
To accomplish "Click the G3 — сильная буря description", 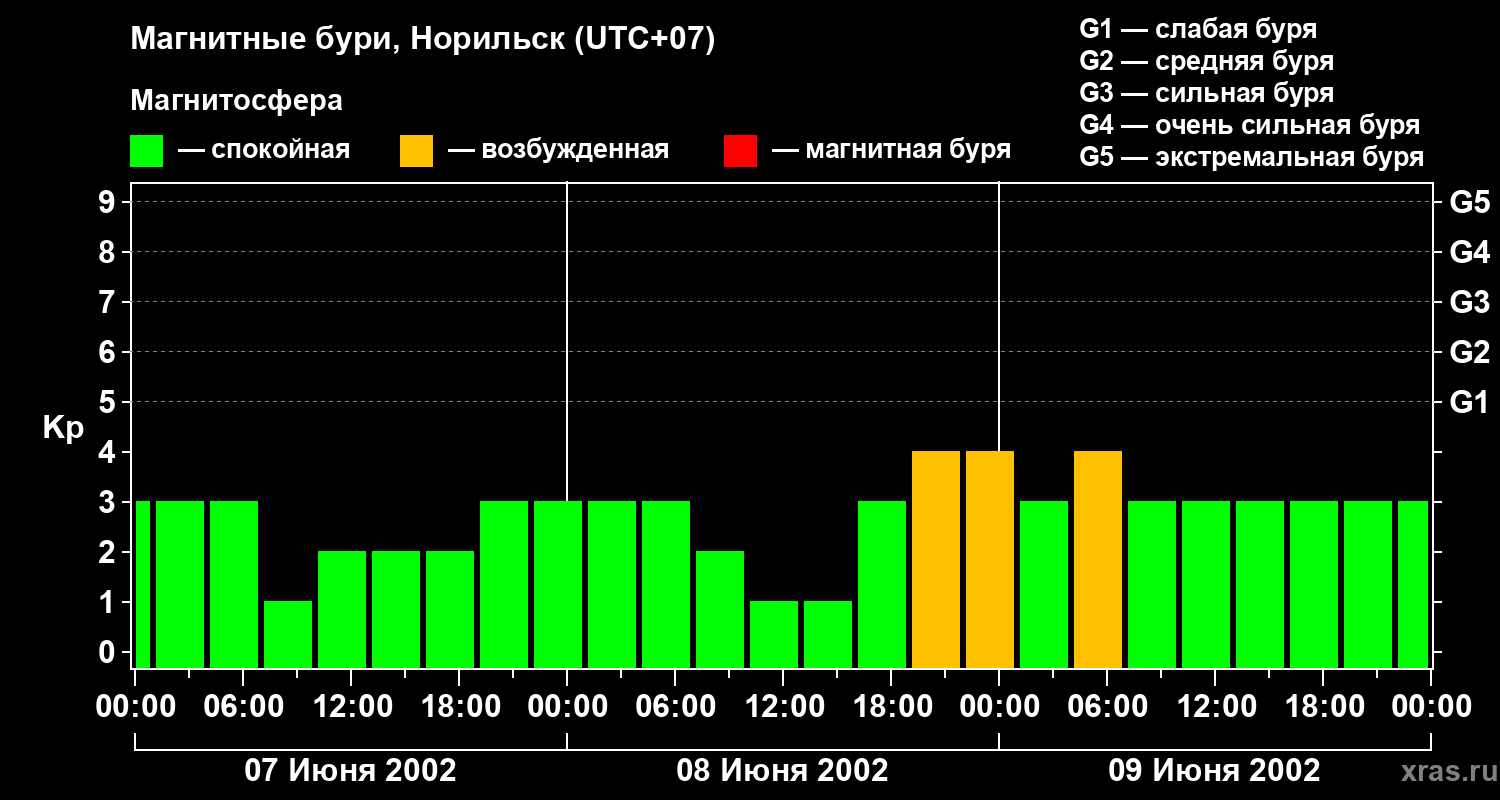I will click(x=1207, y=93).
